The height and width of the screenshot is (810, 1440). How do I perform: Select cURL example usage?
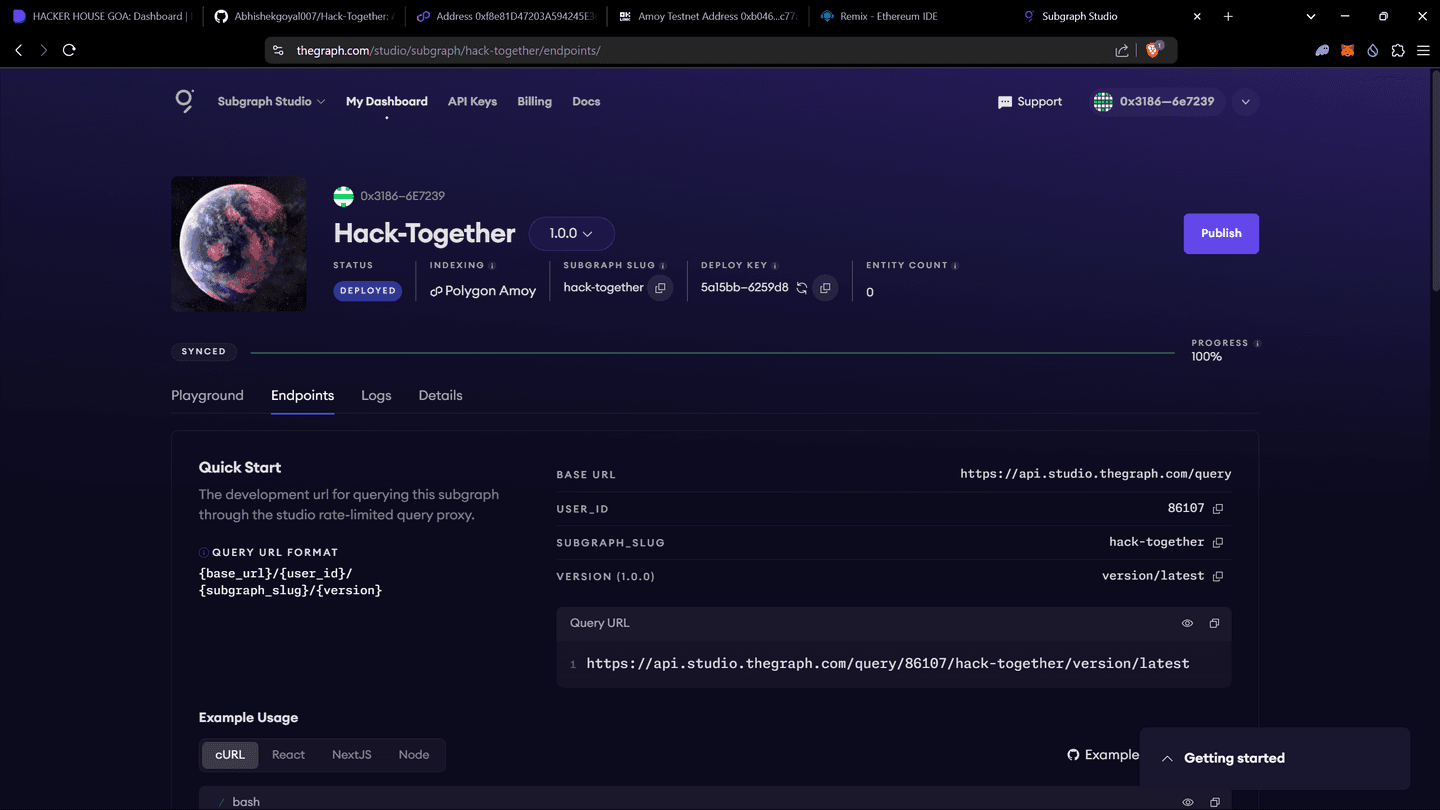[230, 755]
